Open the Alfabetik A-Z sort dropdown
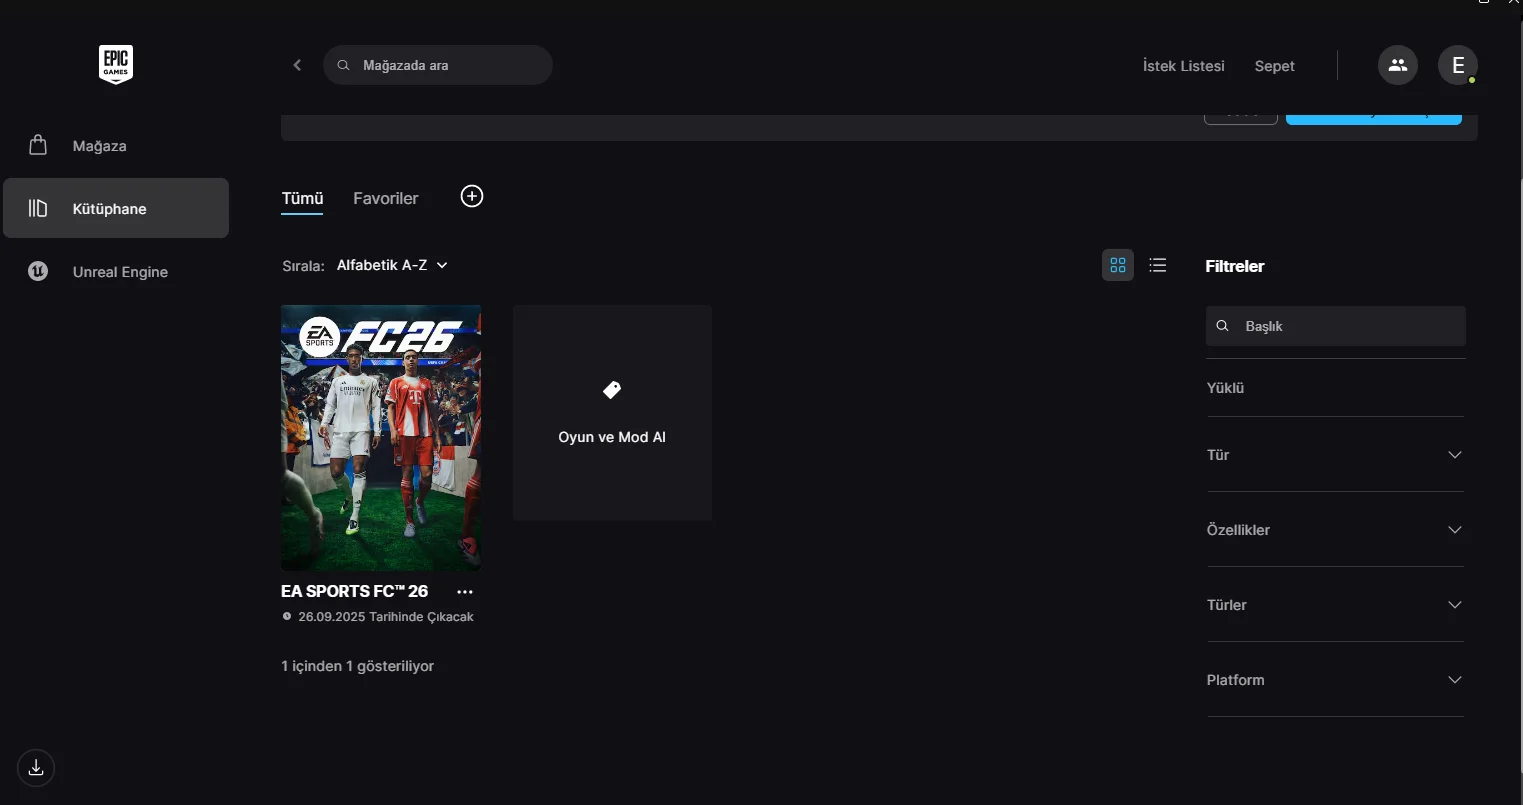The width and height of the screenshot is (1523, 805). point(392,265)
